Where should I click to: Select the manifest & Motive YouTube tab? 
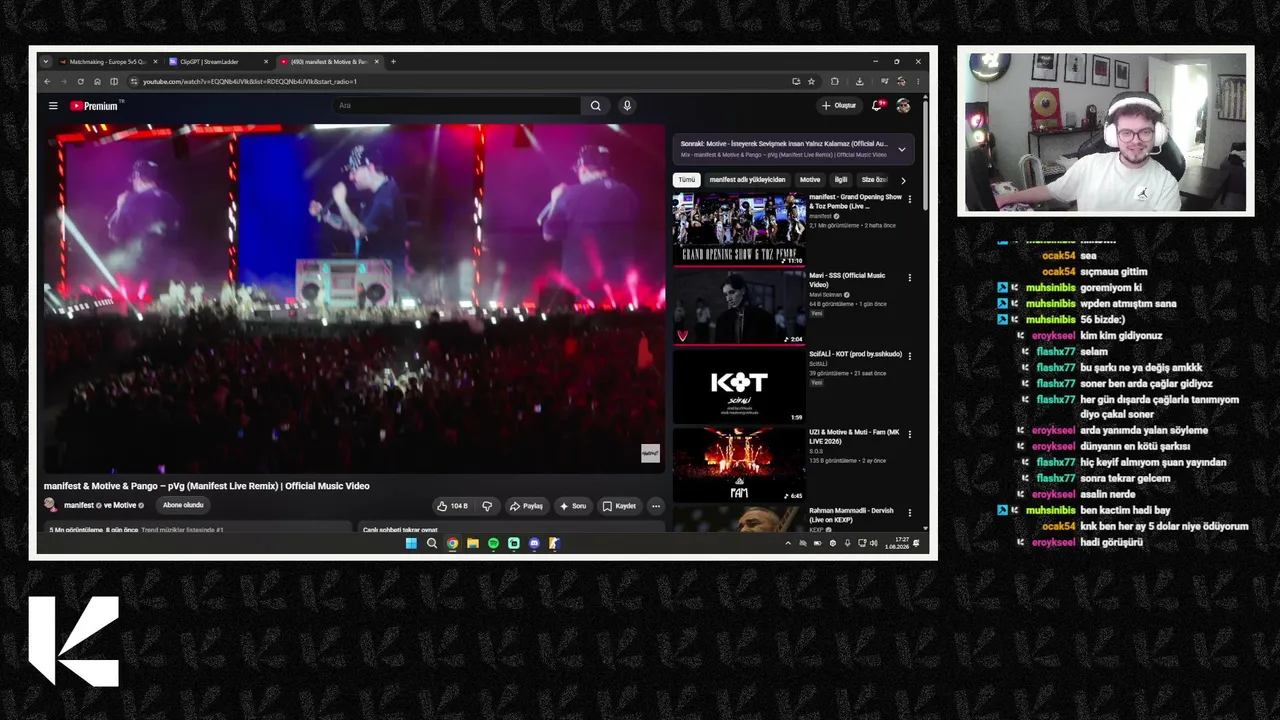click(328, 62)
